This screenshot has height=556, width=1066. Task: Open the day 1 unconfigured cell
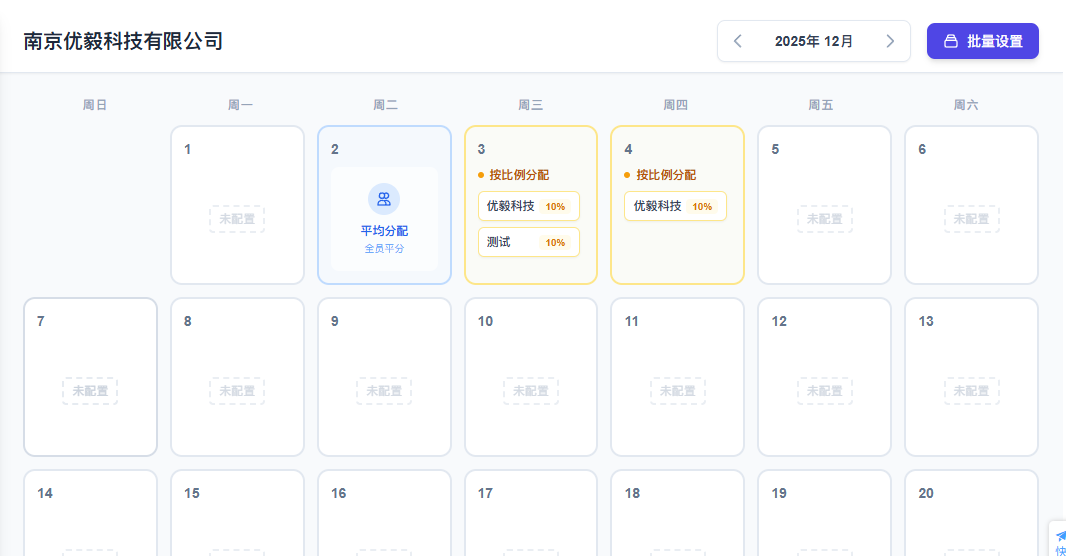[237, 205]
